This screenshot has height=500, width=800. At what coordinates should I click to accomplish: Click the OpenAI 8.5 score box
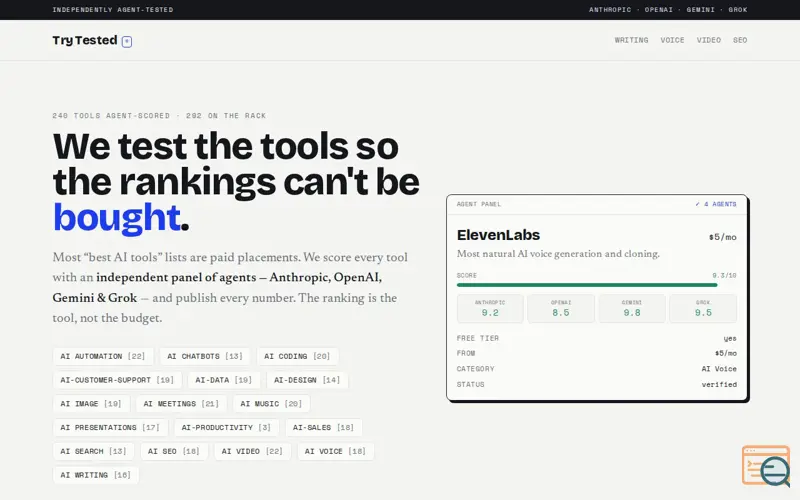point(561,309)
